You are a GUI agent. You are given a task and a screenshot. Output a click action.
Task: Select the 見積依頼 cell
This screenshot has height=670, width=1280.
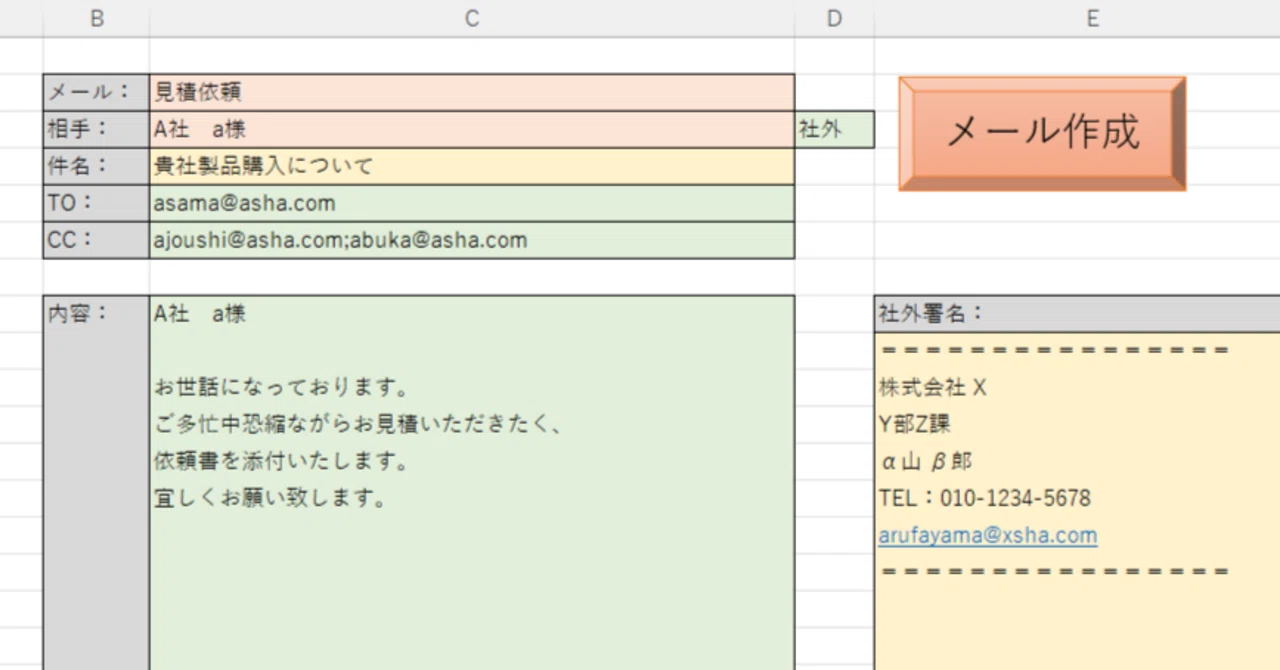(x=472, y=92)
